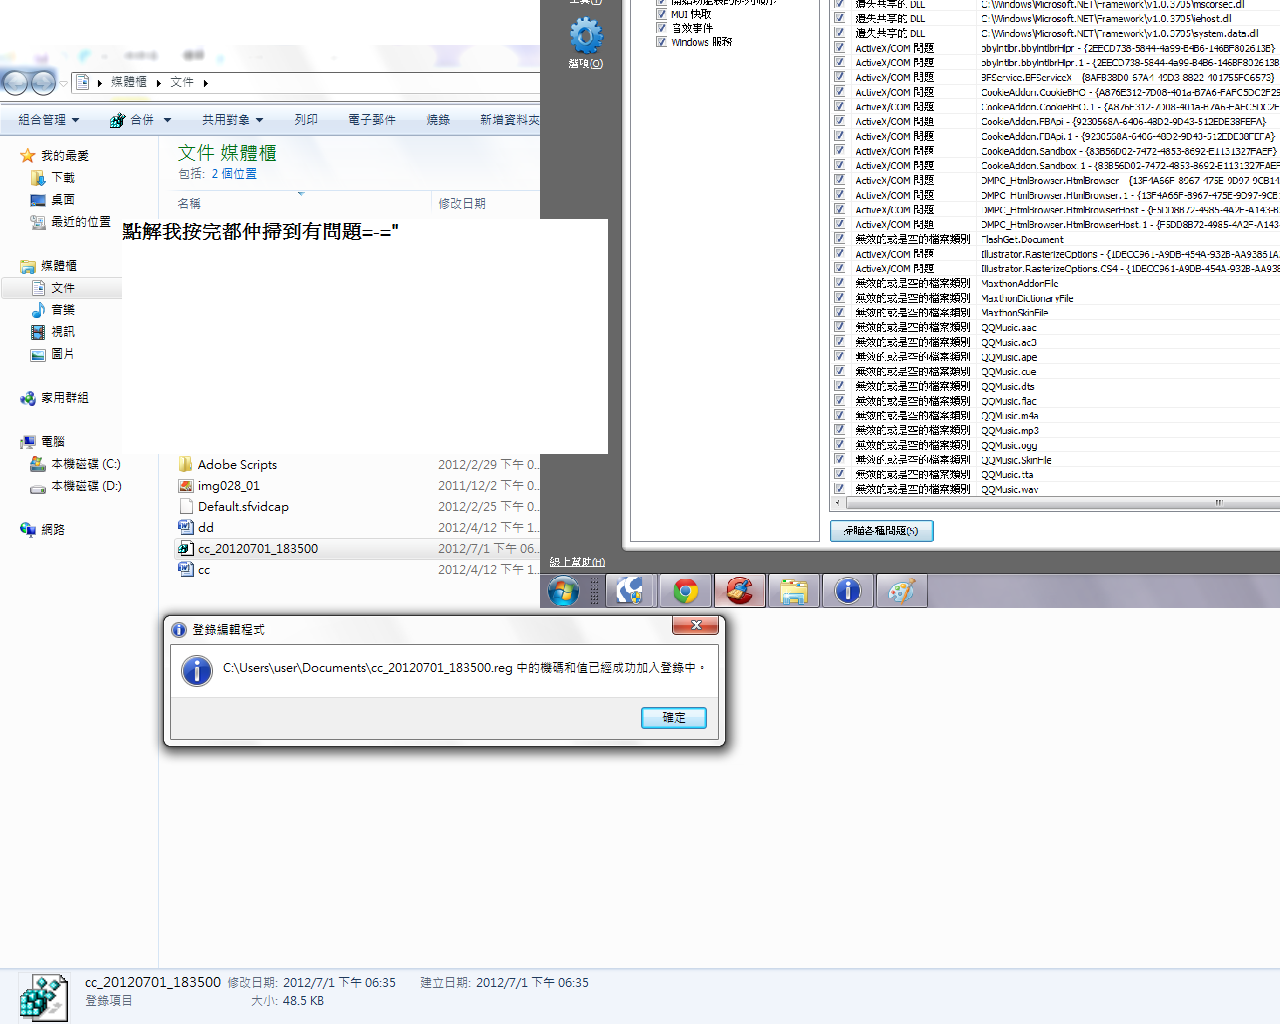Click the 2 個位置 locations link
Screen dimensions: 1280x1024
234,174
